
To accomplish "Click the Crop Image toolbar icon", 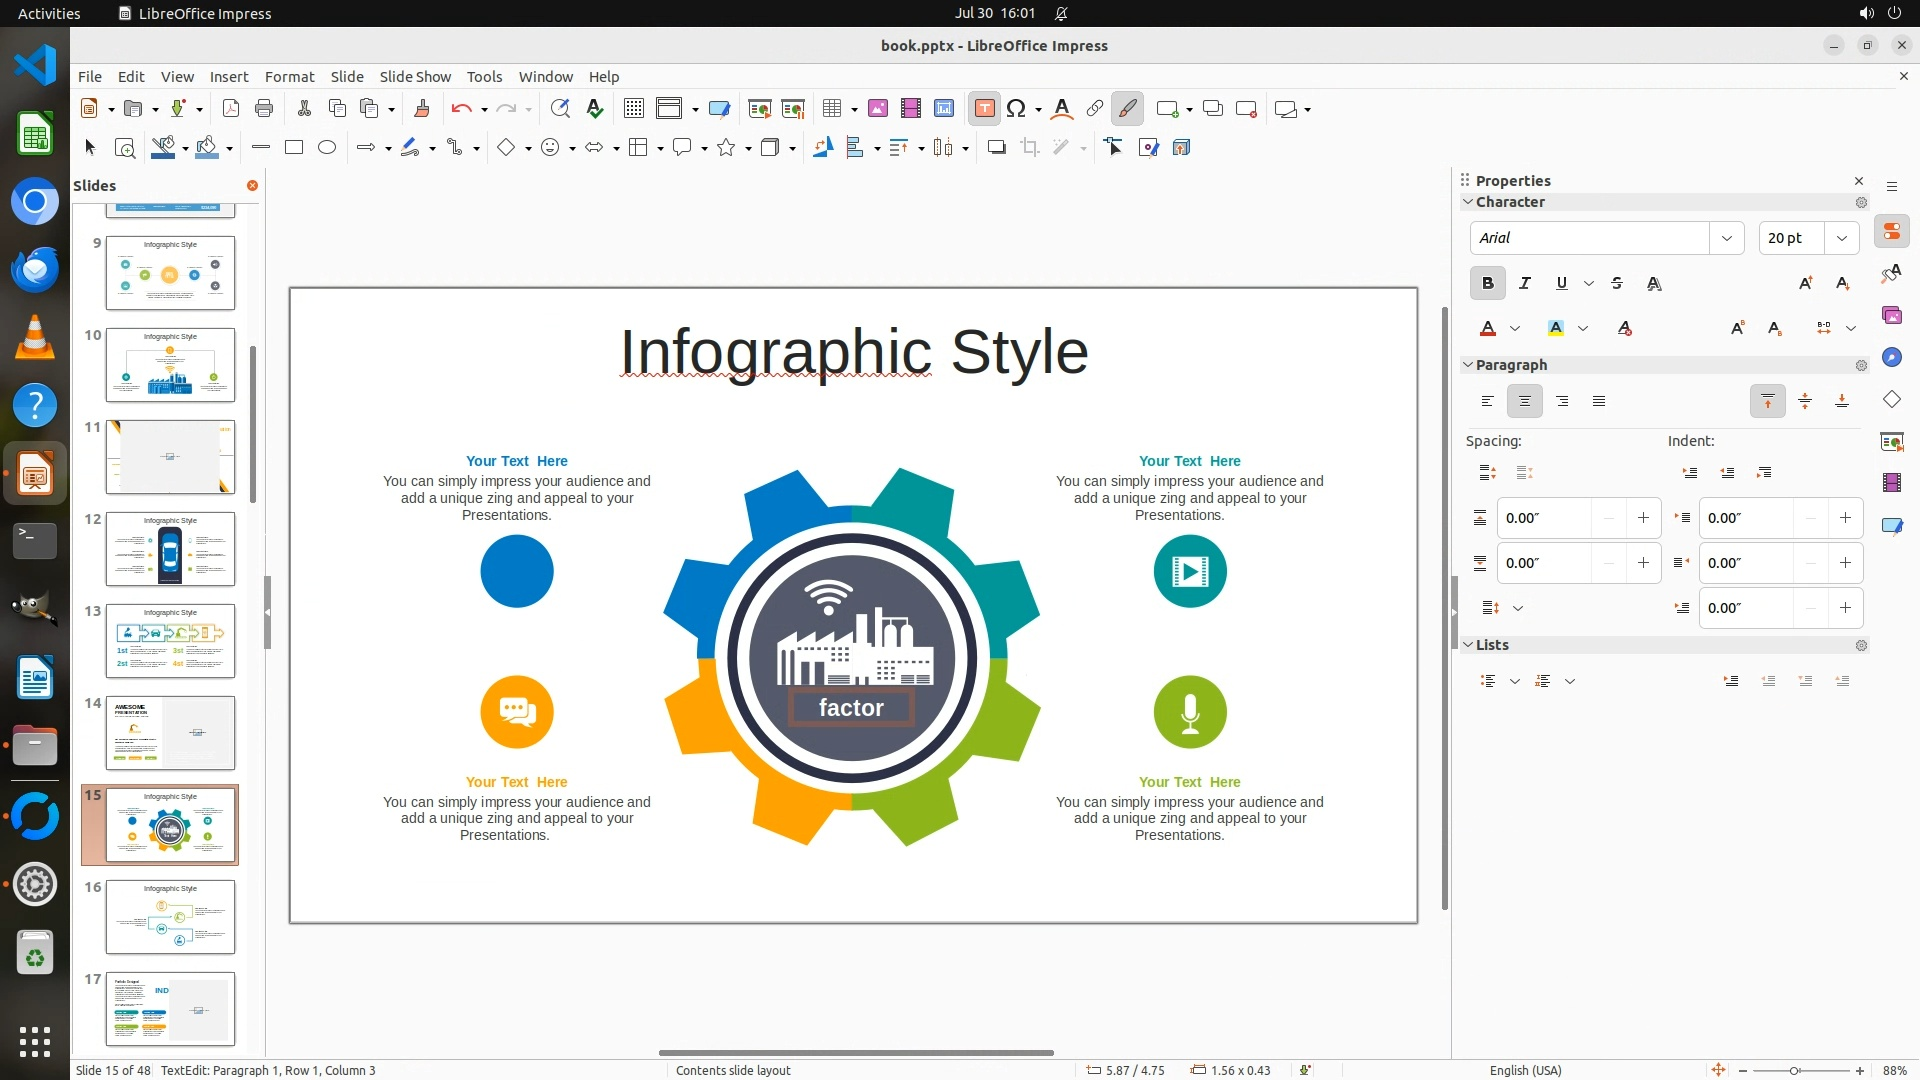I will [x=1029, y=148].
